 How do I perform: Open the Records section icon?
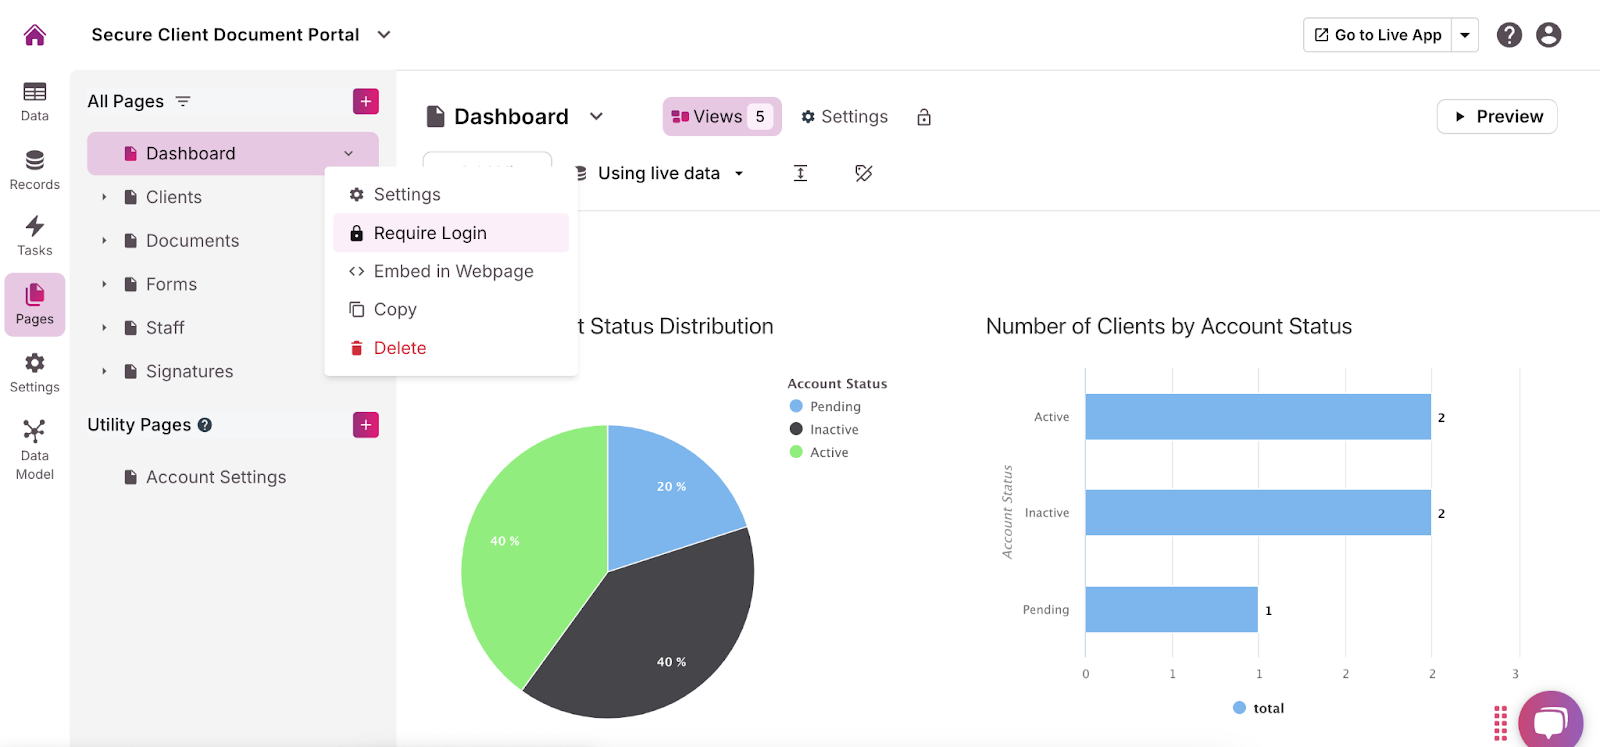click(x=35, y=169)
